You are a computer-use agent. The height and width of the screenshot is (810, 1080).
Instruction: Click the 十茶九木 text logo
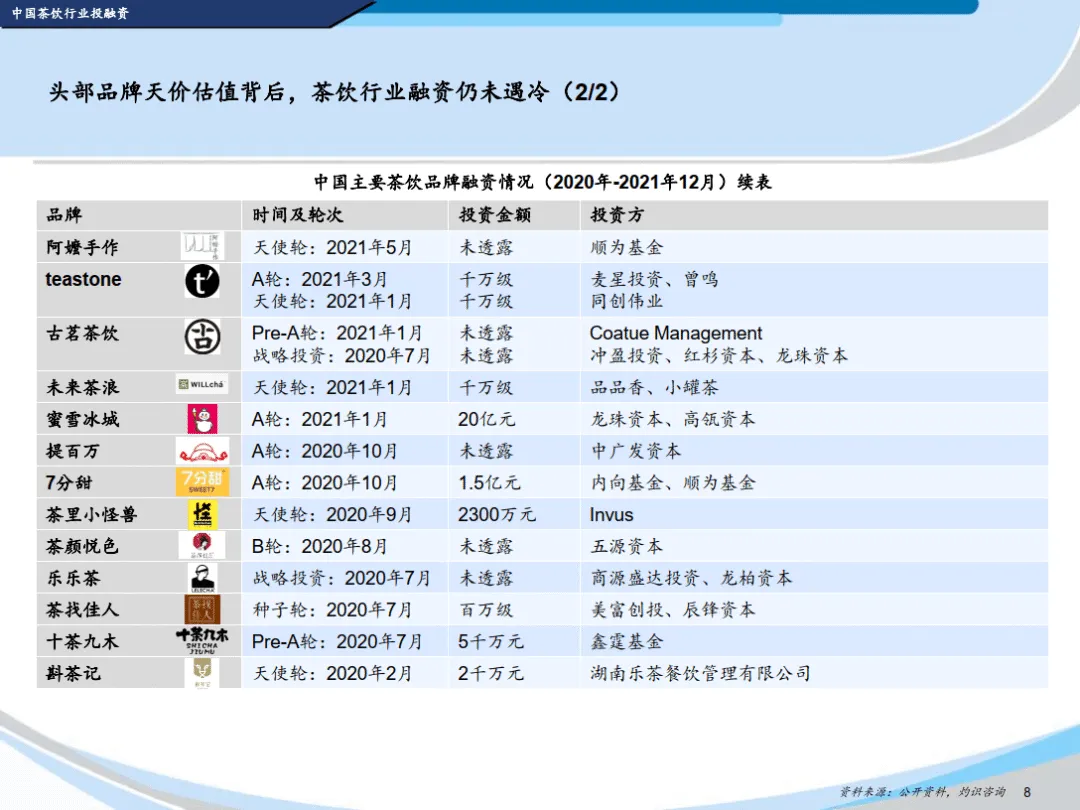[x=202, y=641]
